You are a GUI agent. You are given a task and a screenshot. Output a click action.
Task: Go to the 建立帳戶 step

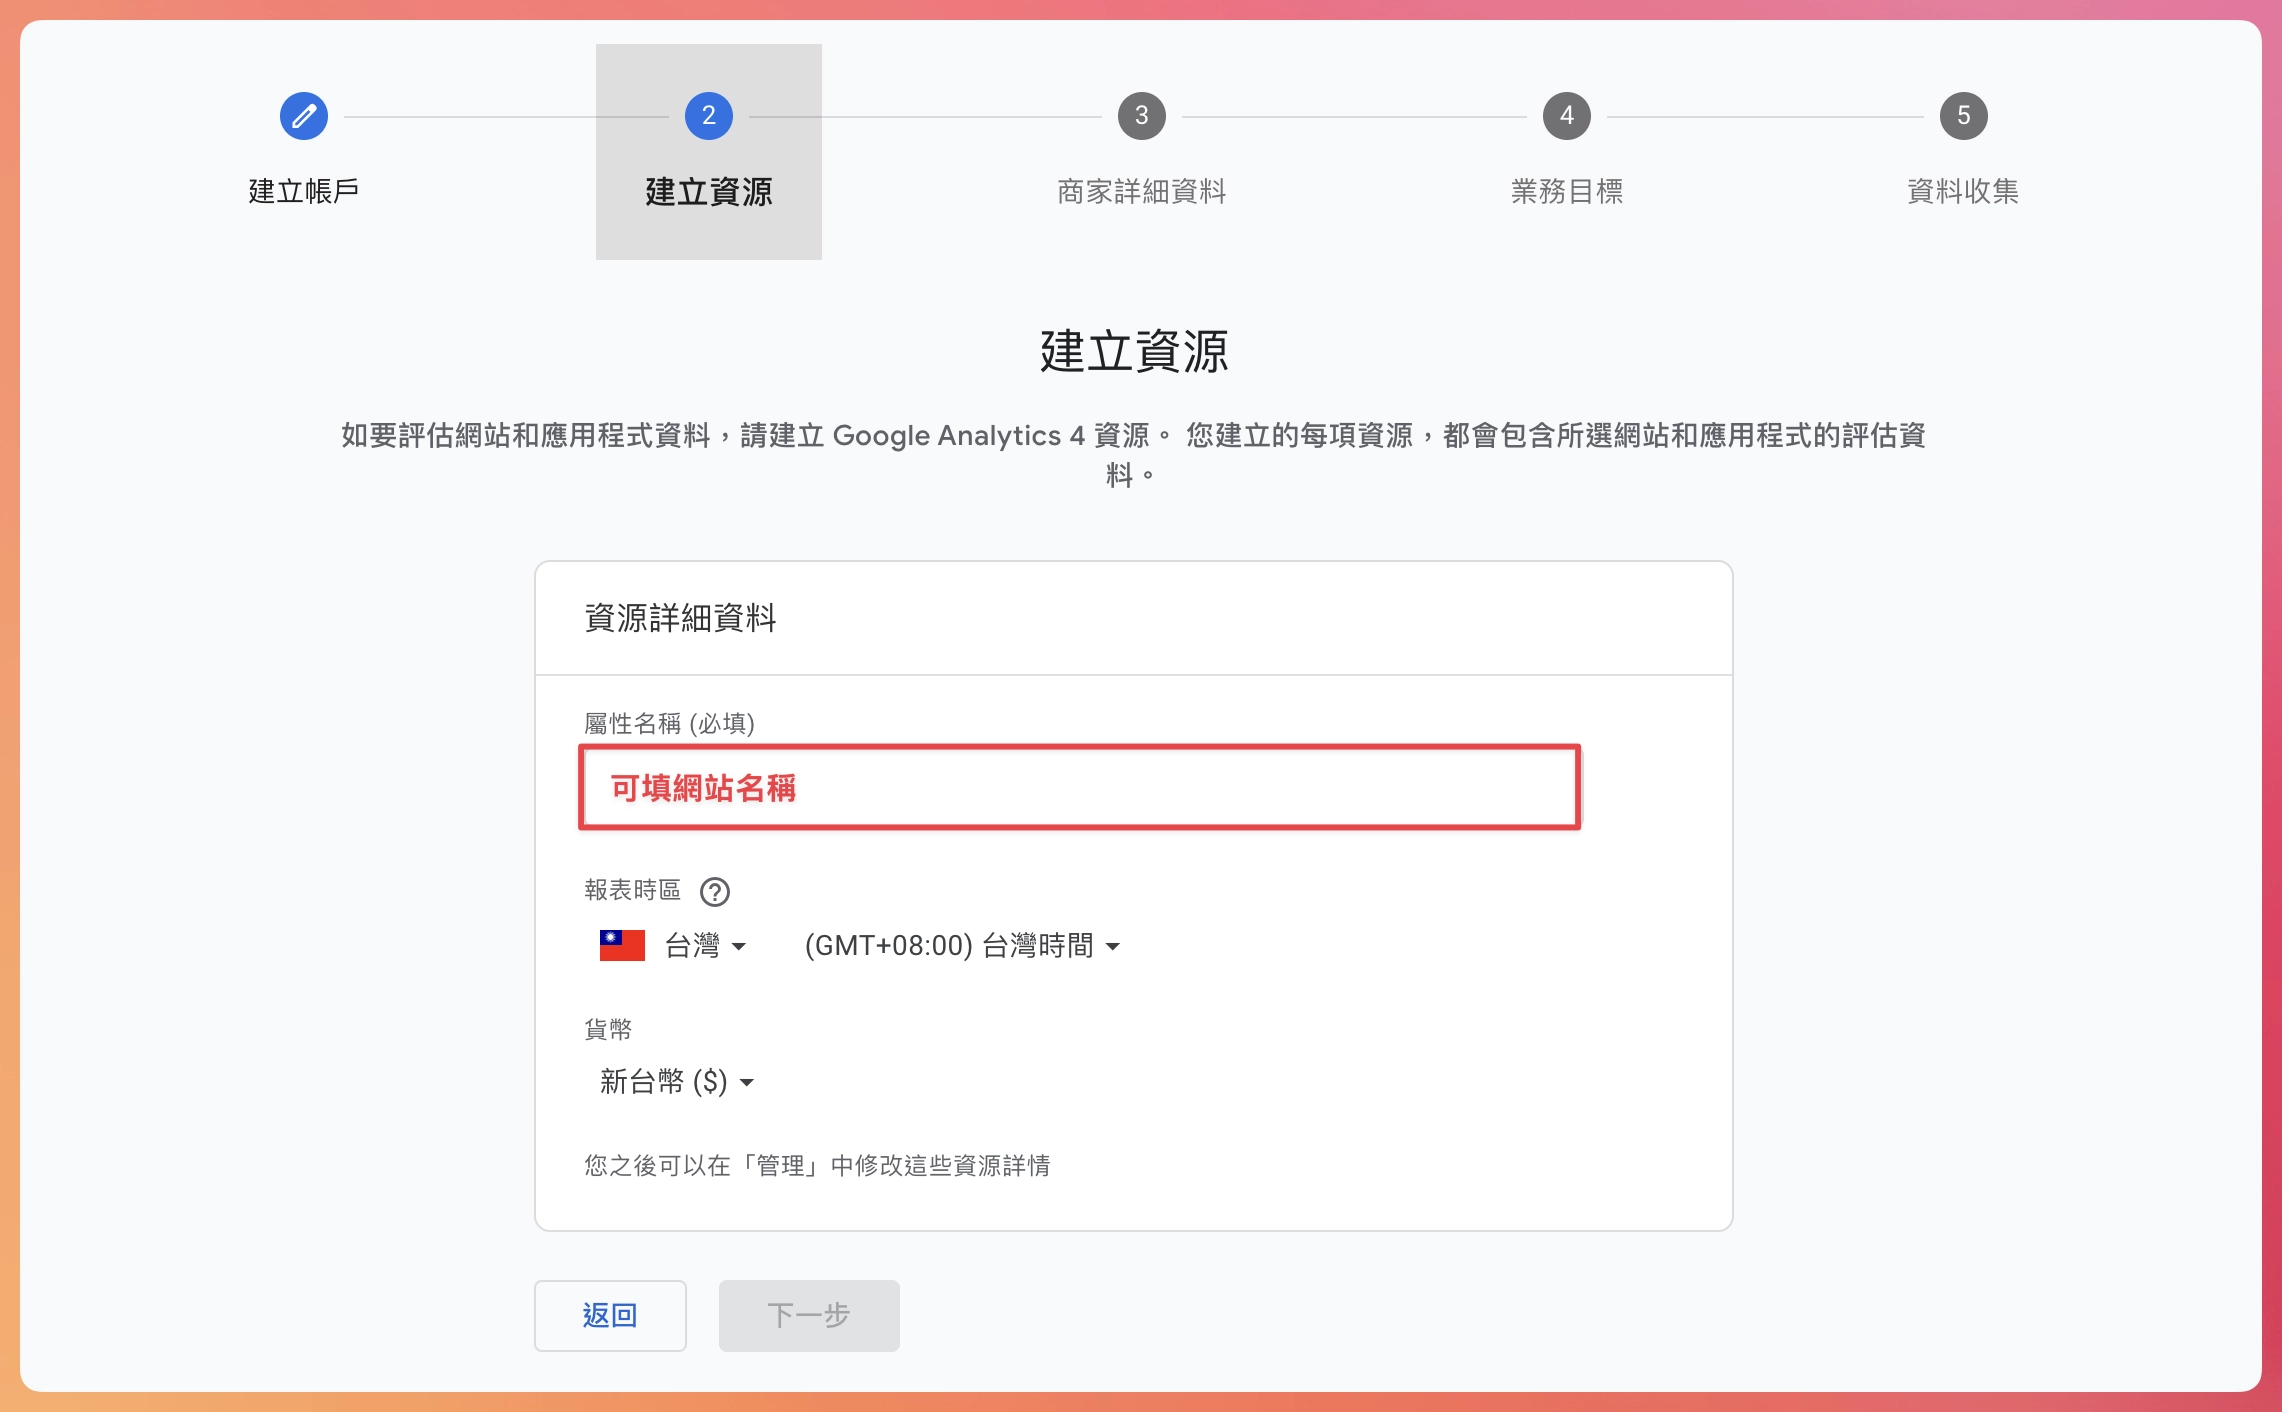click(x=303, y=191)
